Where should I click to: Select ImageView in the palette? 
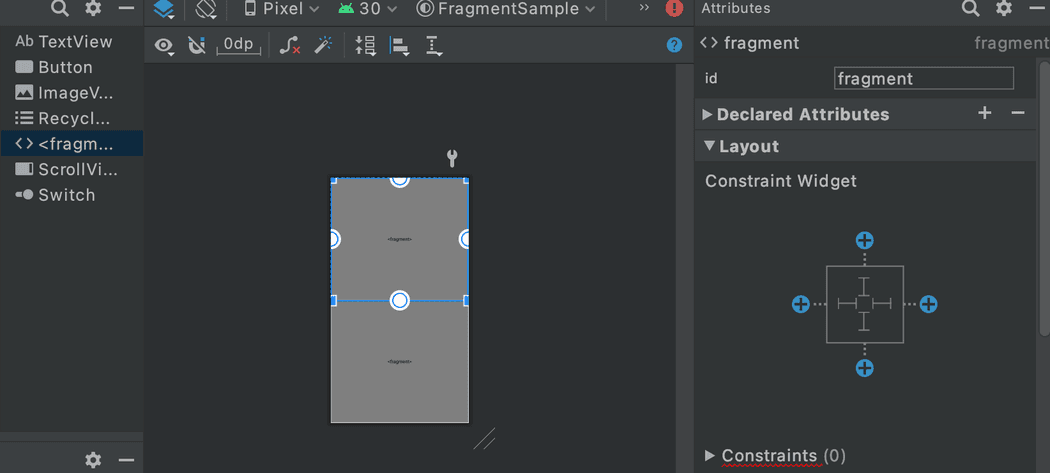coord(71,92)
